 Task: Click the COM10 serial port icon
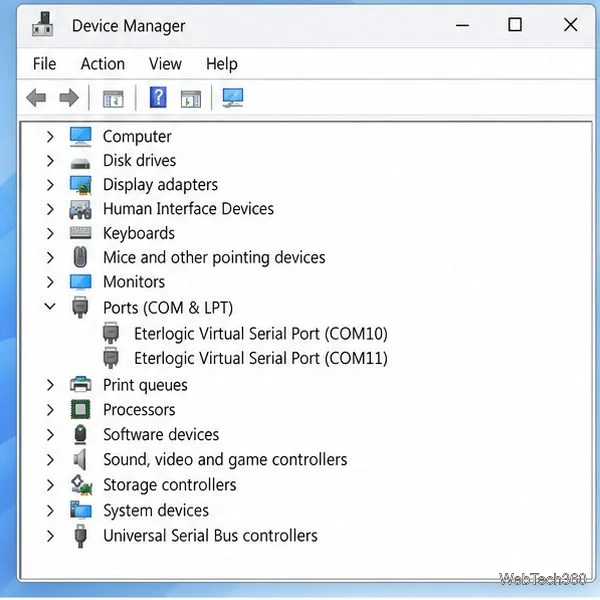(x=111, y=333)
